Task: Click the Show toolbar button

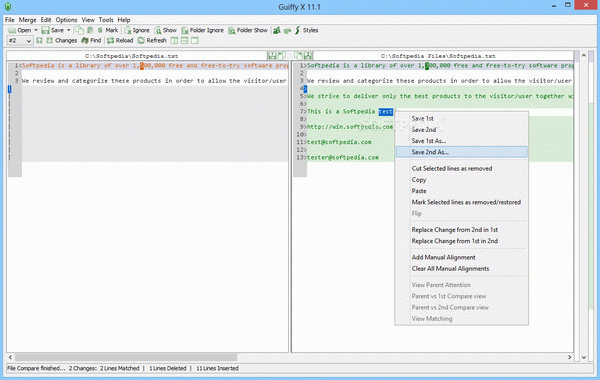Action: pyautogui.click(x=165, y=30)
